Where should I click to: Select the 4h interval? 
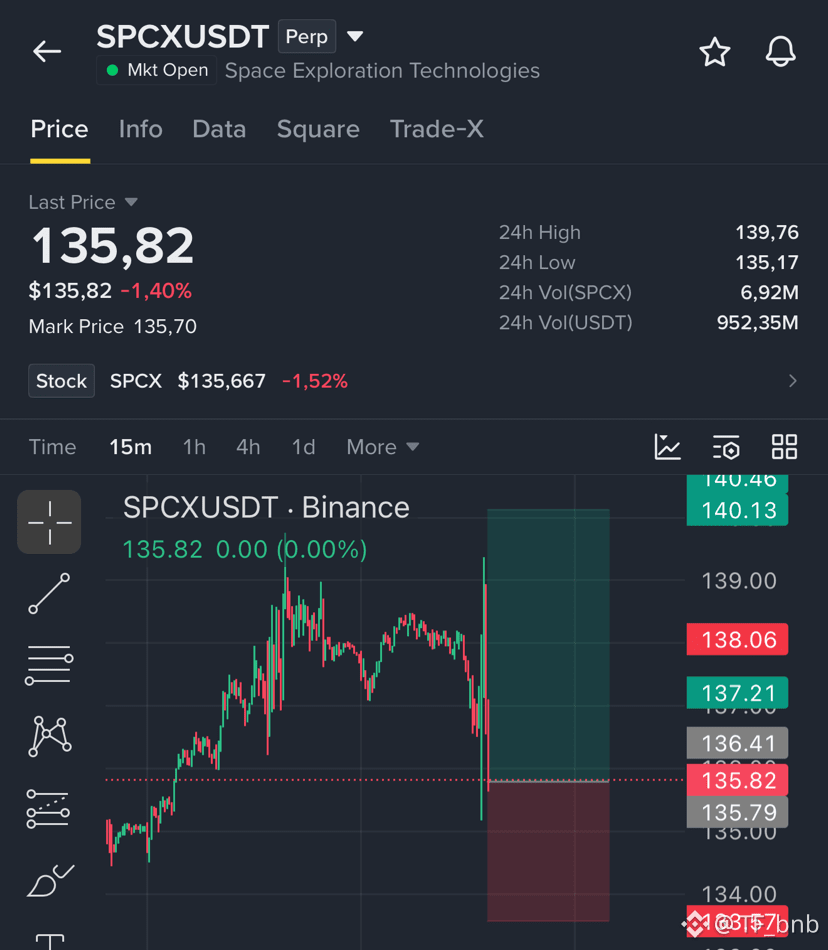point(248,447)
